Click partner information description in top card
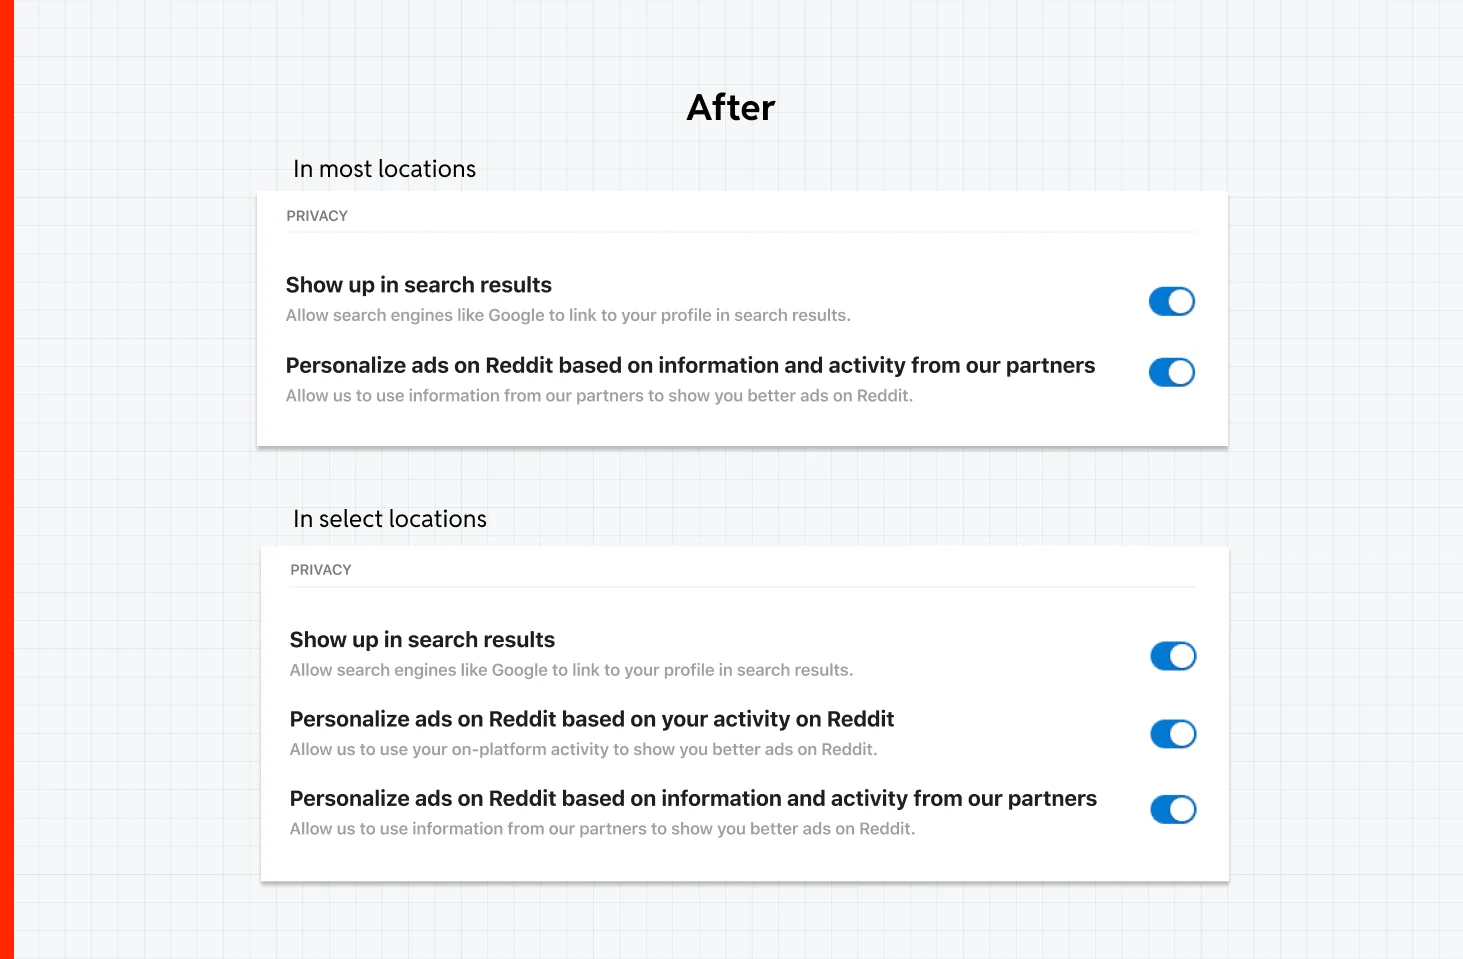The height and width of the screenshot is (959, 1463). point(600,396)
